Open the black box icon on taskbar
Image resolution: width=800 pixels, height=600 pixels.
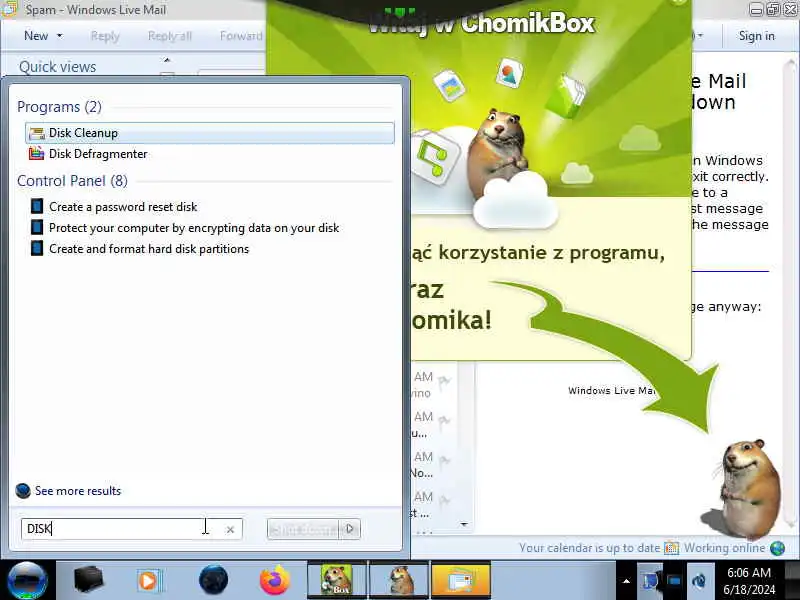pos(88,580)
